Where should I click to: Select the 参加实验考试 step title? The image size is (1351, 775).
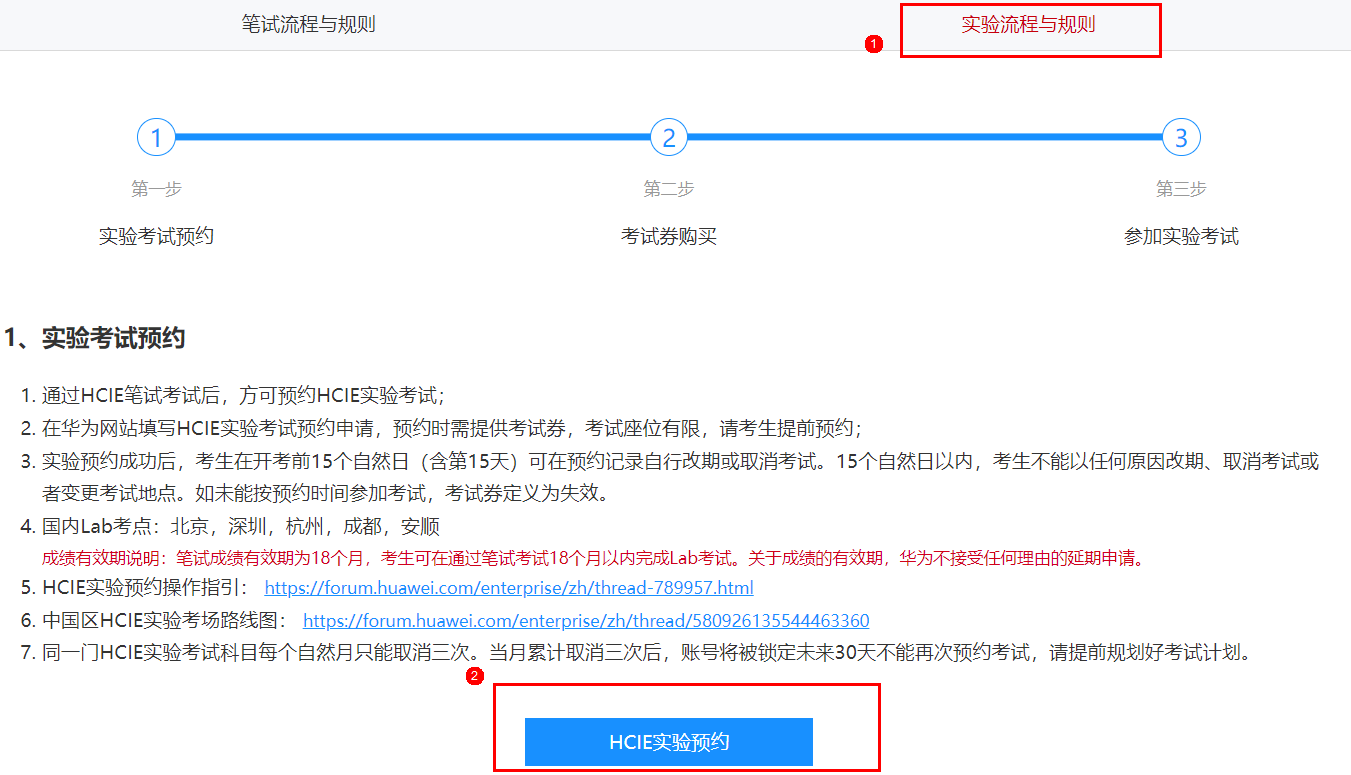coord(1181,237)
